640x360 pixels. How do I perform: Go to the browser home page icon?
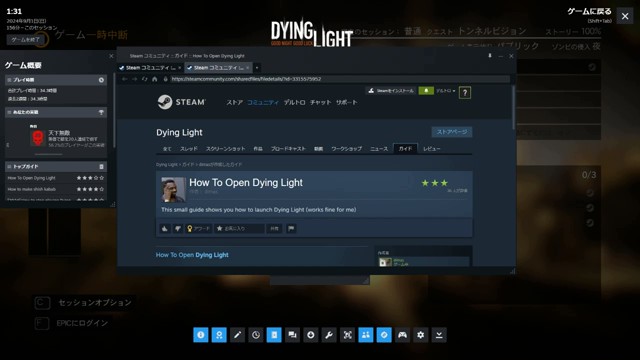coord(155,79)
